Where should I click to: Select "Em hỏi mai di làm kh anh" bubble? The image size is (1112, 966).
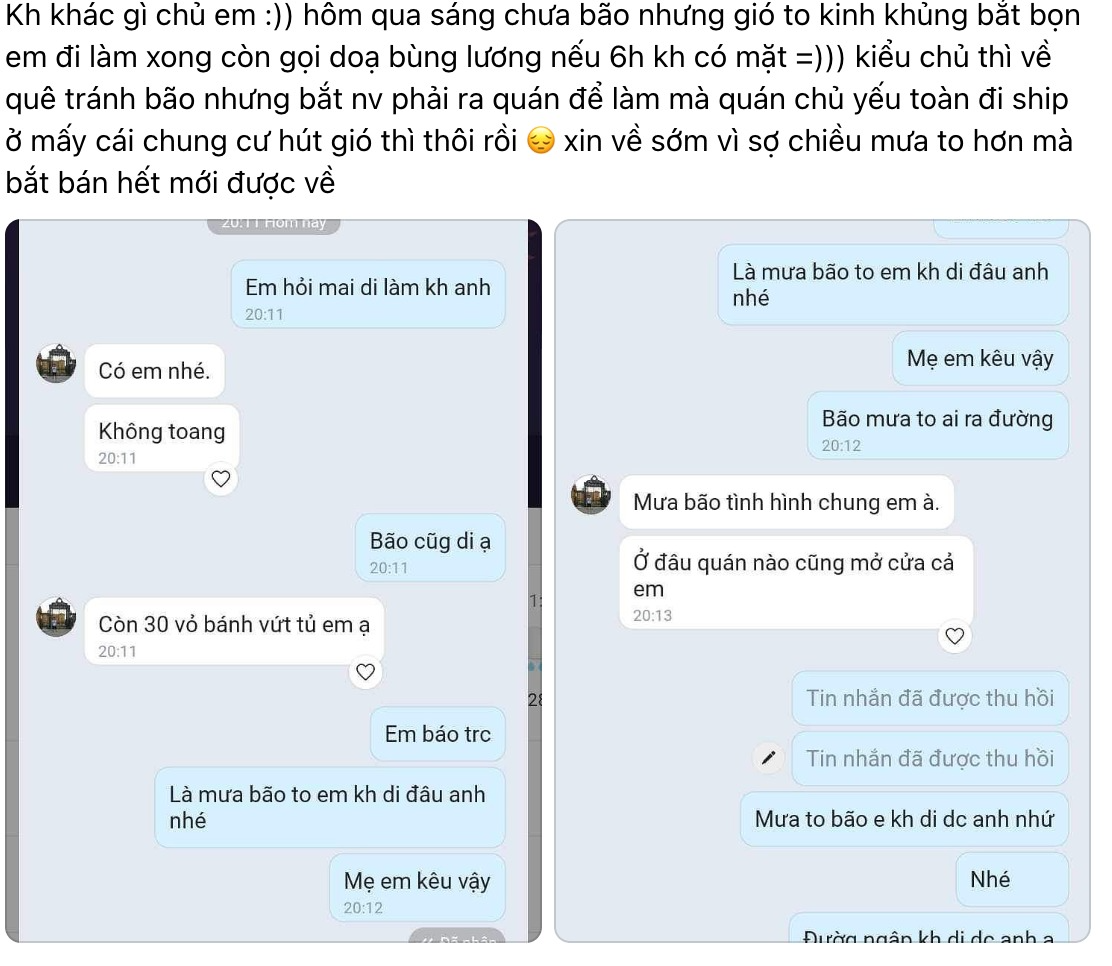pyautogui.click(x=368, y=294)
